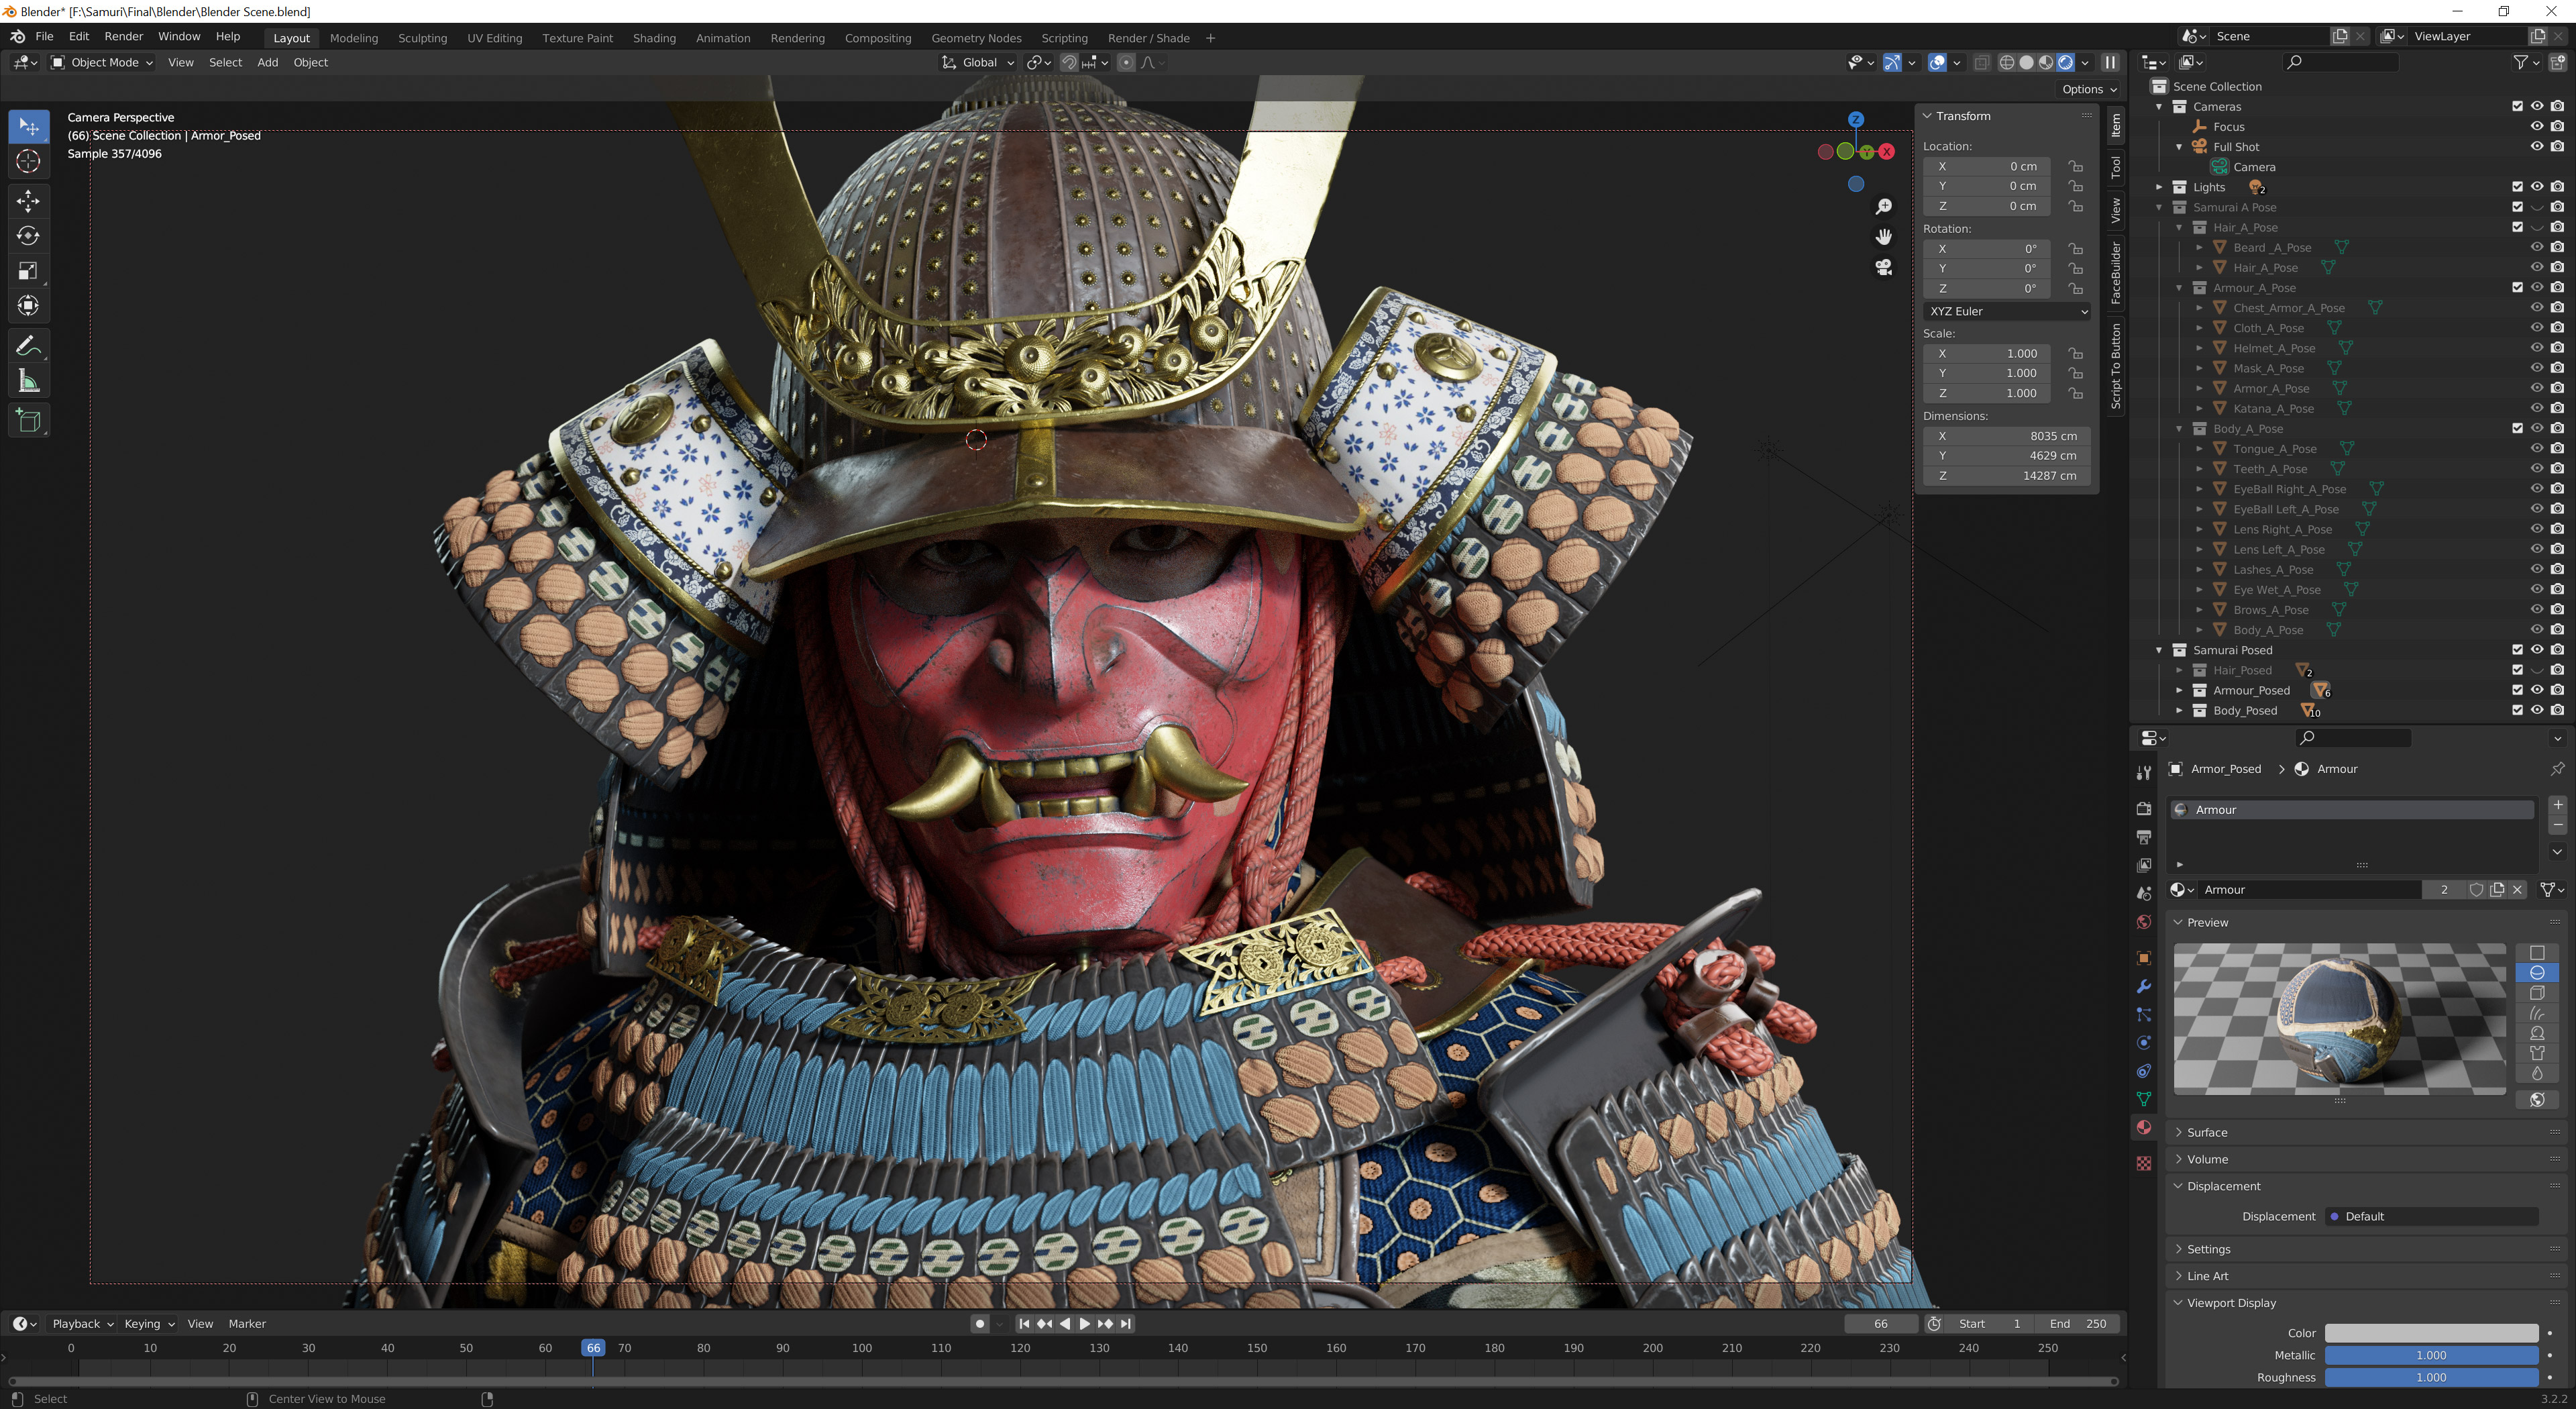The height and width of the screenshot is (1409, 2576).
Task: Switch to Material Properties tab
Action: tap(2144, 1128)
